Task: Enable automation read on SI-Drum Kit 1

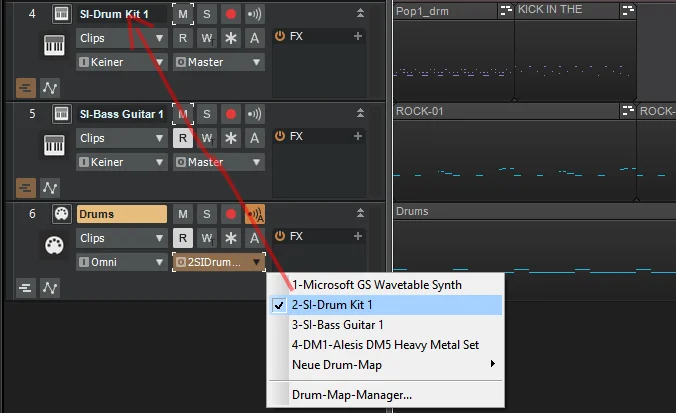Action: [x=183, y=38]
